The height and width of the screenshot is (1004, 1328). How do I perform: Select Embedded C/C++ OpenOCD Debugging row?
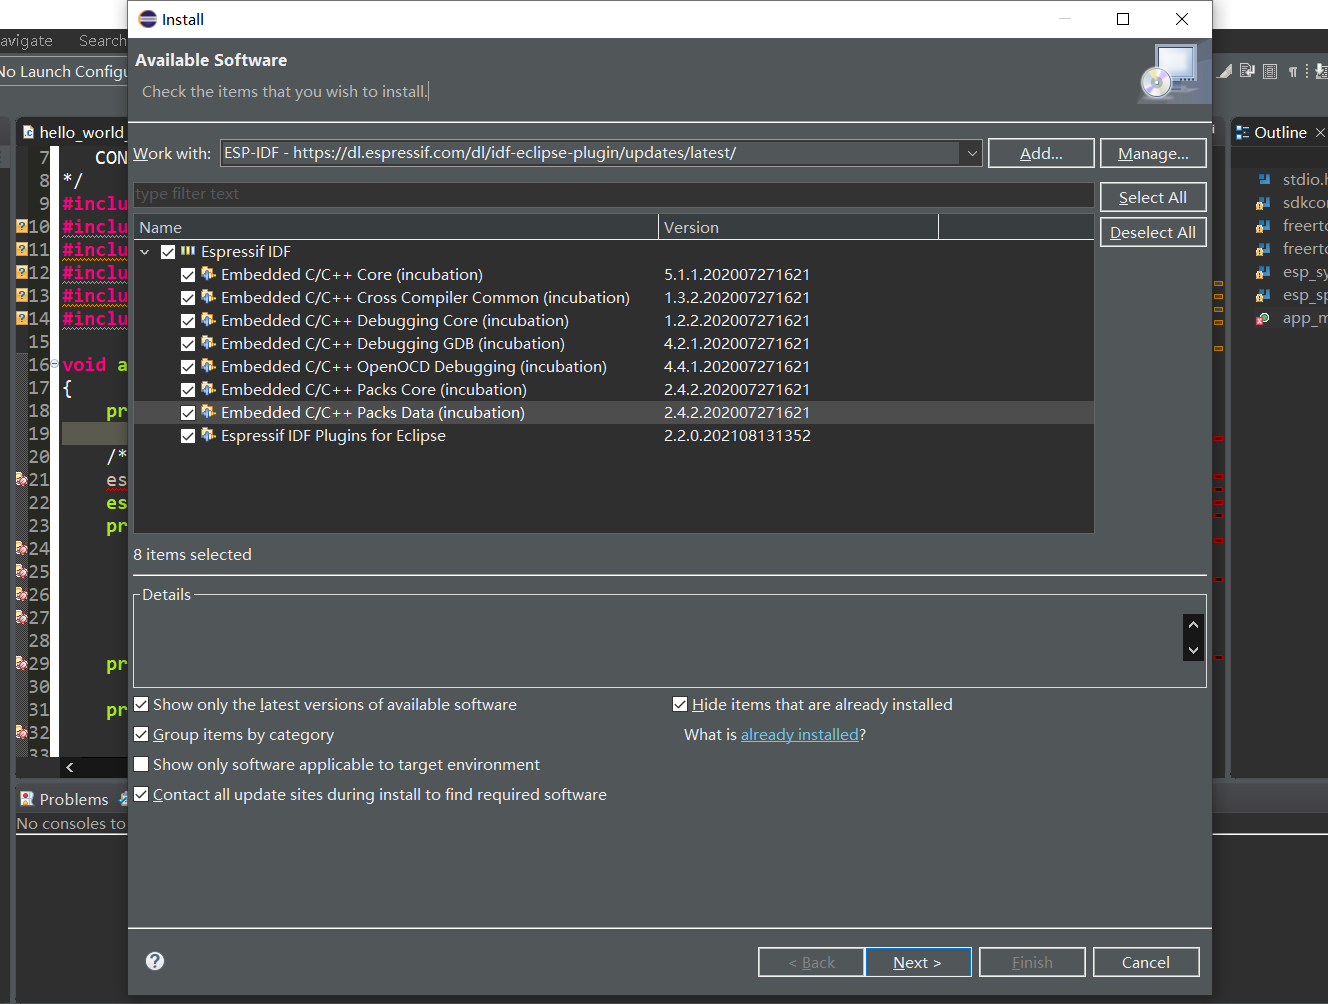[614, 367]
